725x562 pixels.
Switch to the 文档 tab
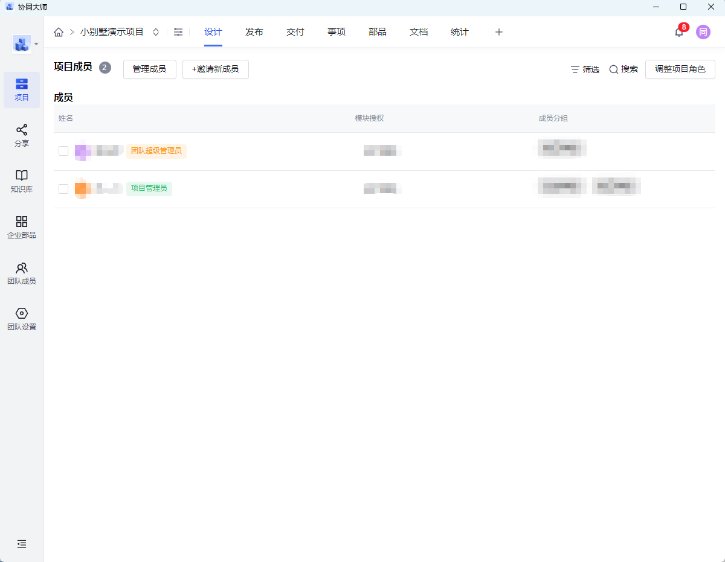[418, 32]
